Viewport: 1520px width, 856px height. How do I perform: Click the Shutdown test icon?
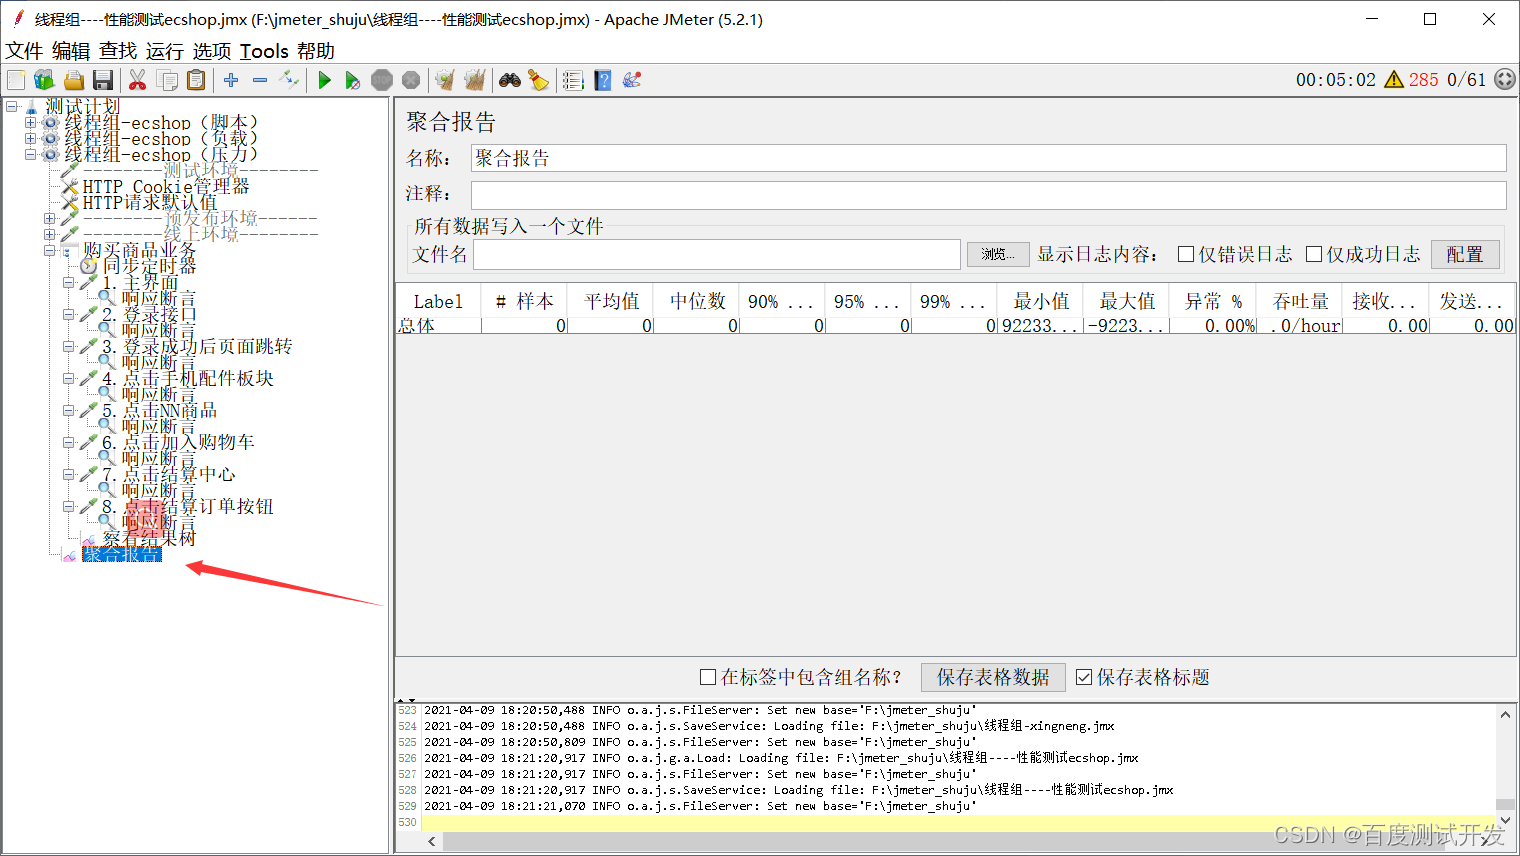(x=411, y=80)
